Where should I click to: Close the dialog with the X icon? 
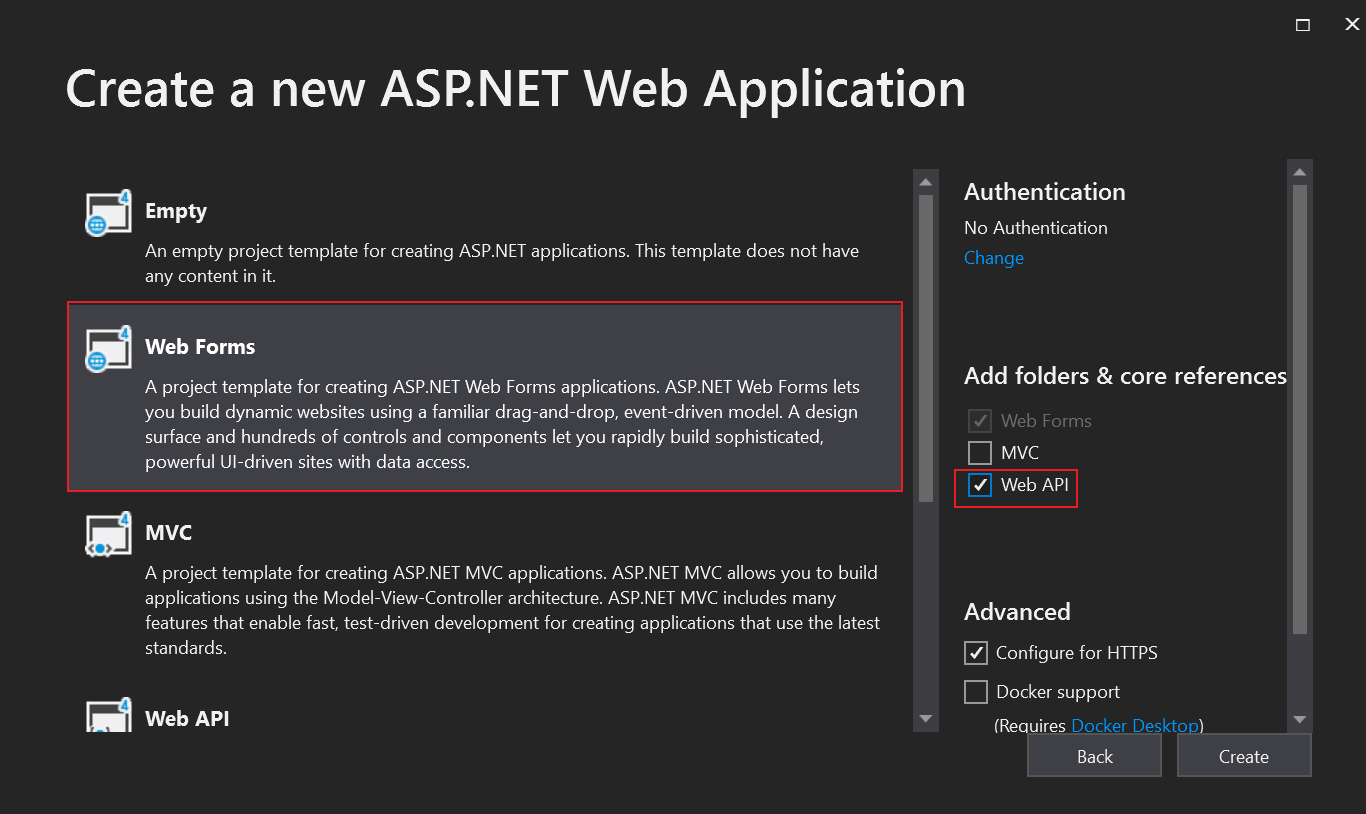pos(1351,25)
